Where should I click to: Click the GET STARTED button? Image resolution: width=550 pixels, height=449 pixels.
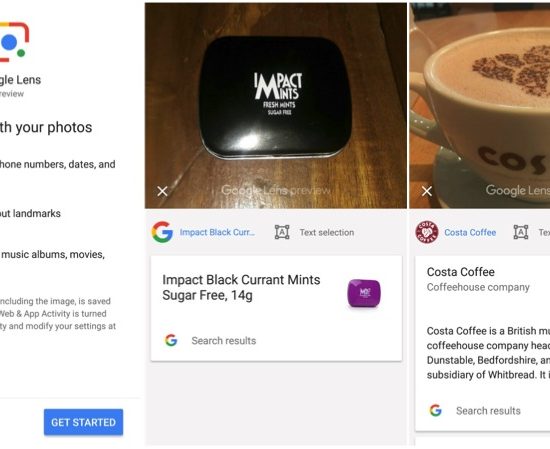click(83, 422)
